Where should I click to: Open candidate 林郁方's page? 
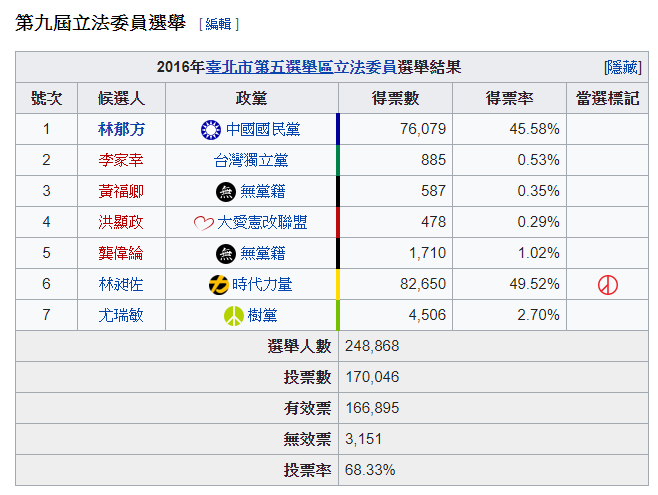[x=121, y=129]
